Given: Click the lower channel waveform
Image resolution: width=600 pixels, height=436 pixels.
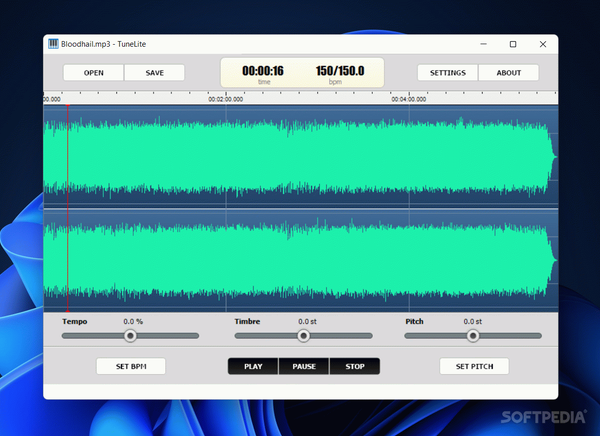Looking at the screenshot, I should click(300, 260).
